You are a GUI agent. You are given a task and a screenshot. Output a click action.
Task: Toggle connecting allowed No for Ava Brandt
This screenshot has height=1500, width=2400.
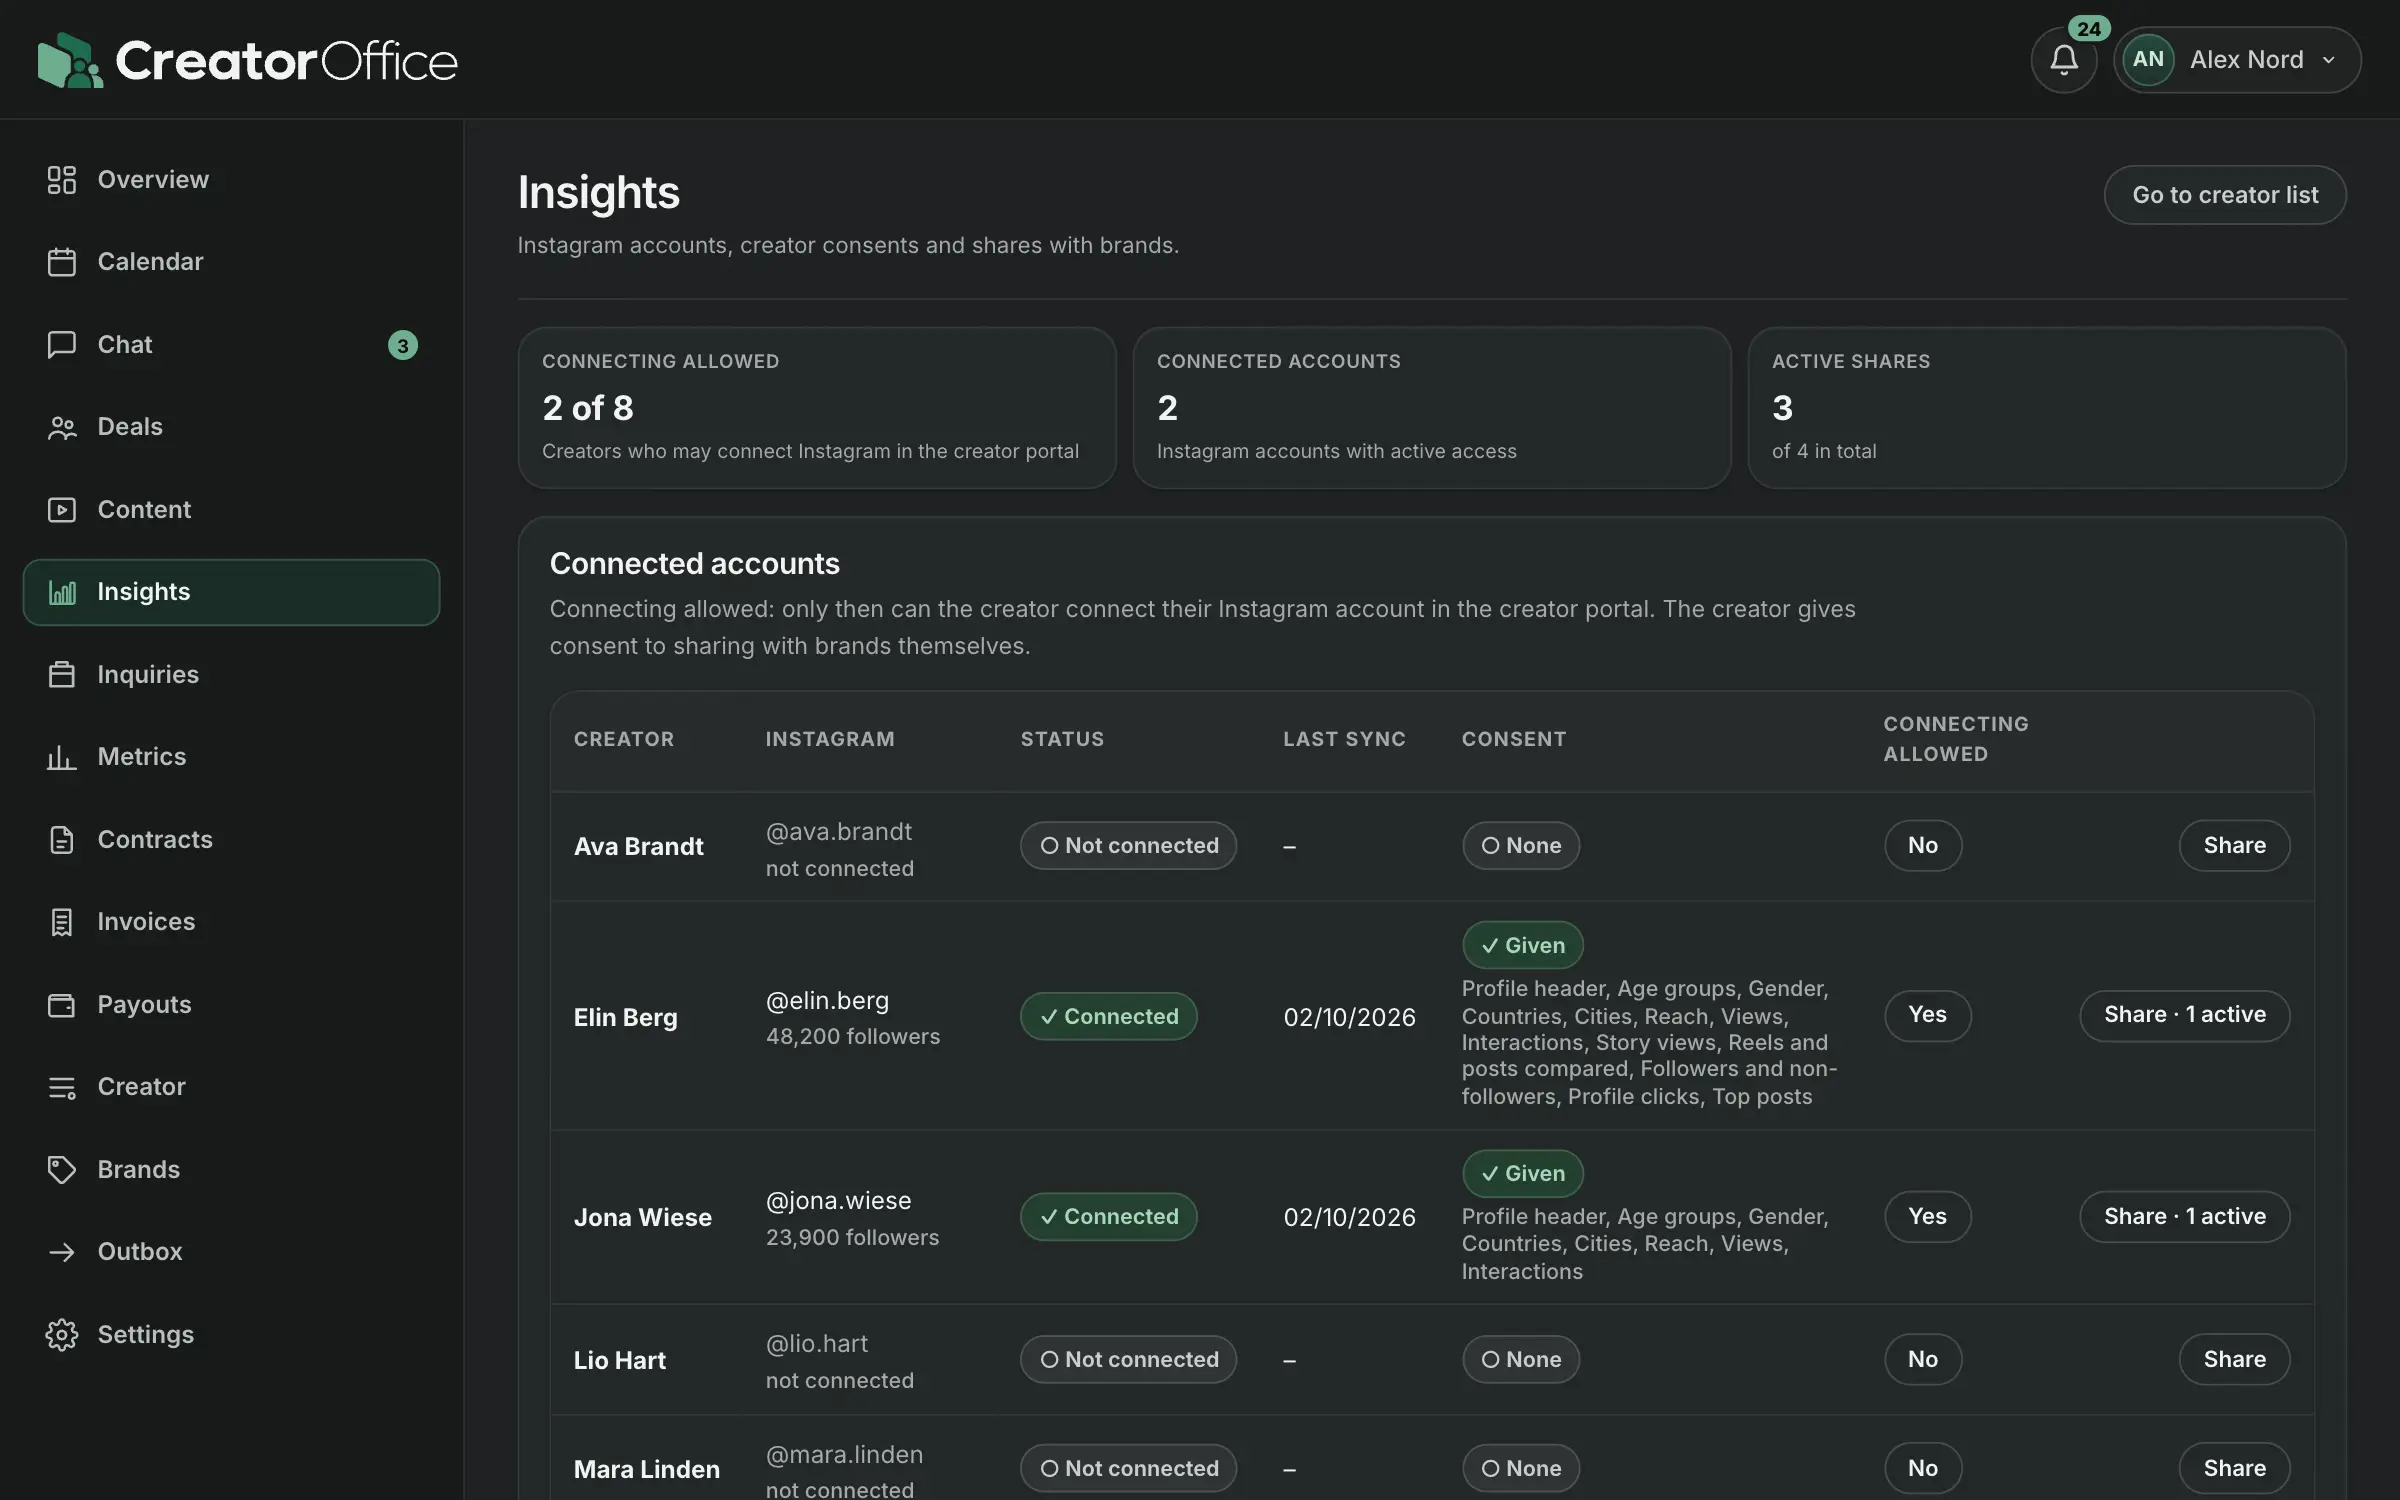coord(1923,846)
